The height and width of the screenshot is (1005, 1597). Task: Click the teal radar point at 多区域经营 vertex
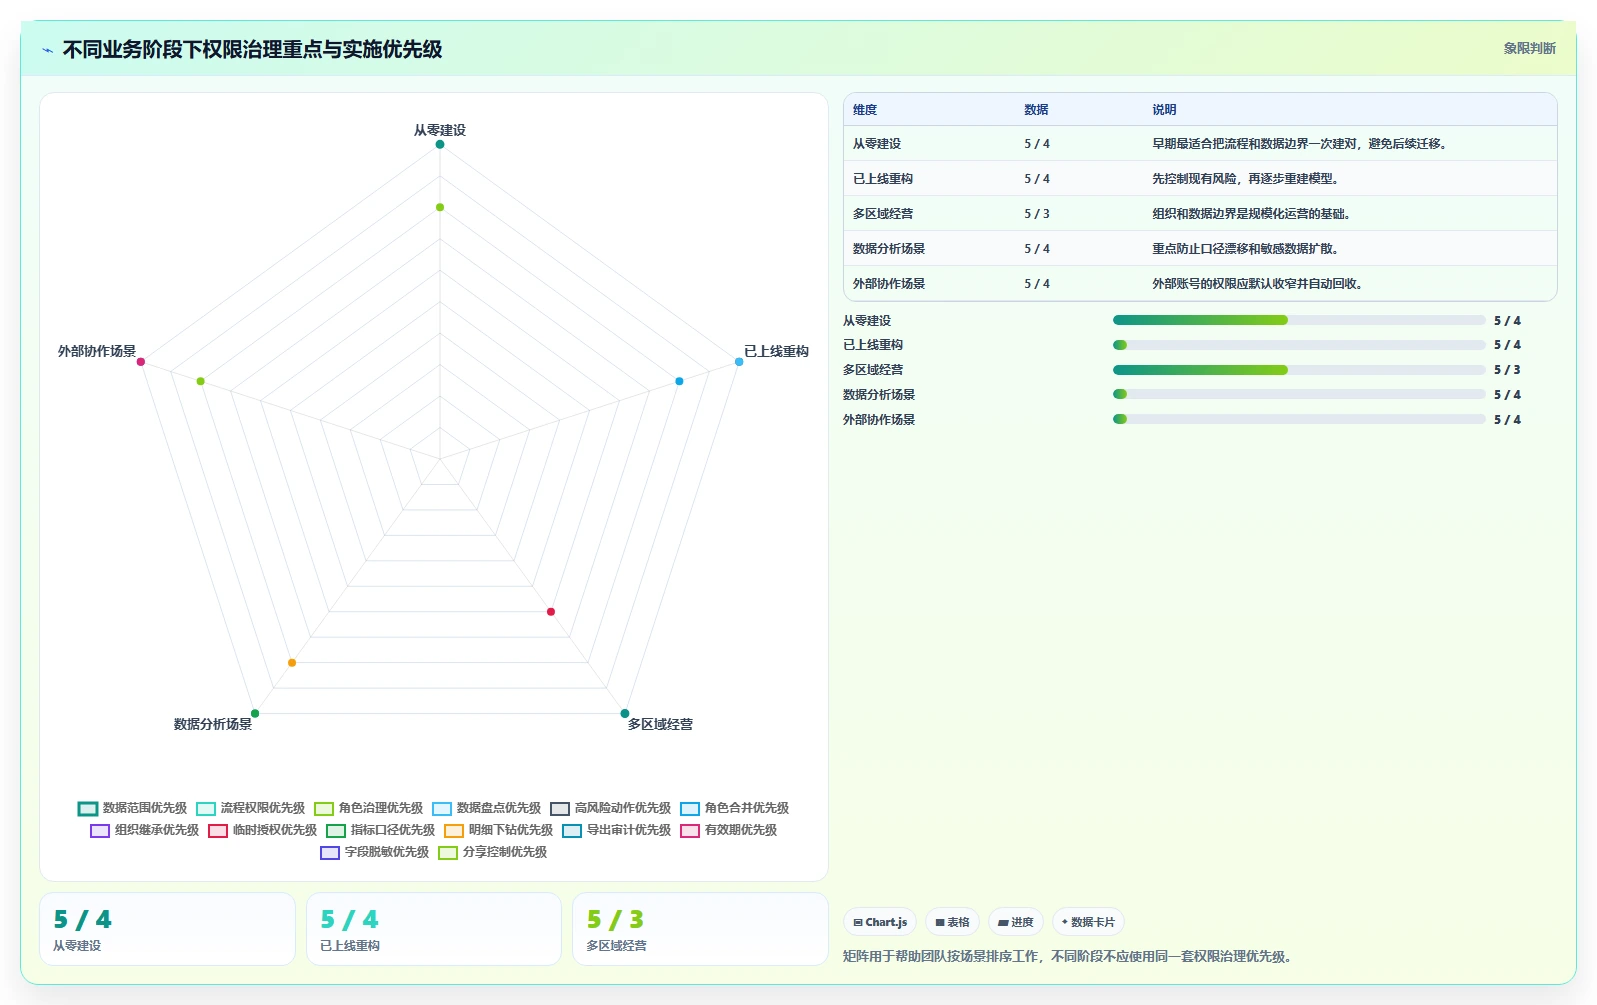click(625, 713)
